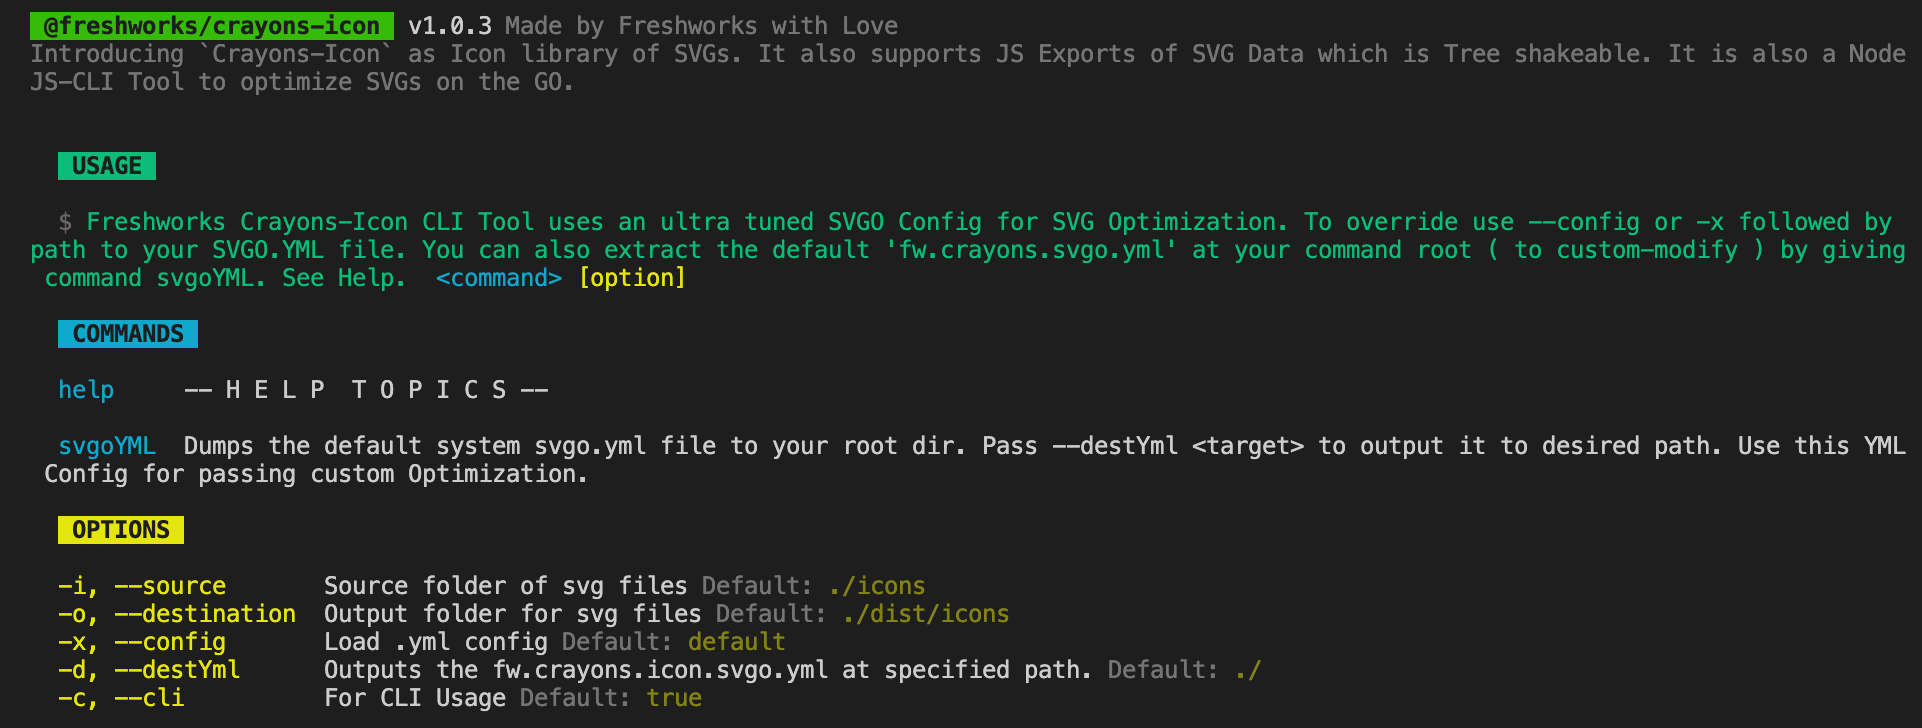1922x728 pixels.
Task: Click the -c, --cli option flag
Action: click(121, 697)
